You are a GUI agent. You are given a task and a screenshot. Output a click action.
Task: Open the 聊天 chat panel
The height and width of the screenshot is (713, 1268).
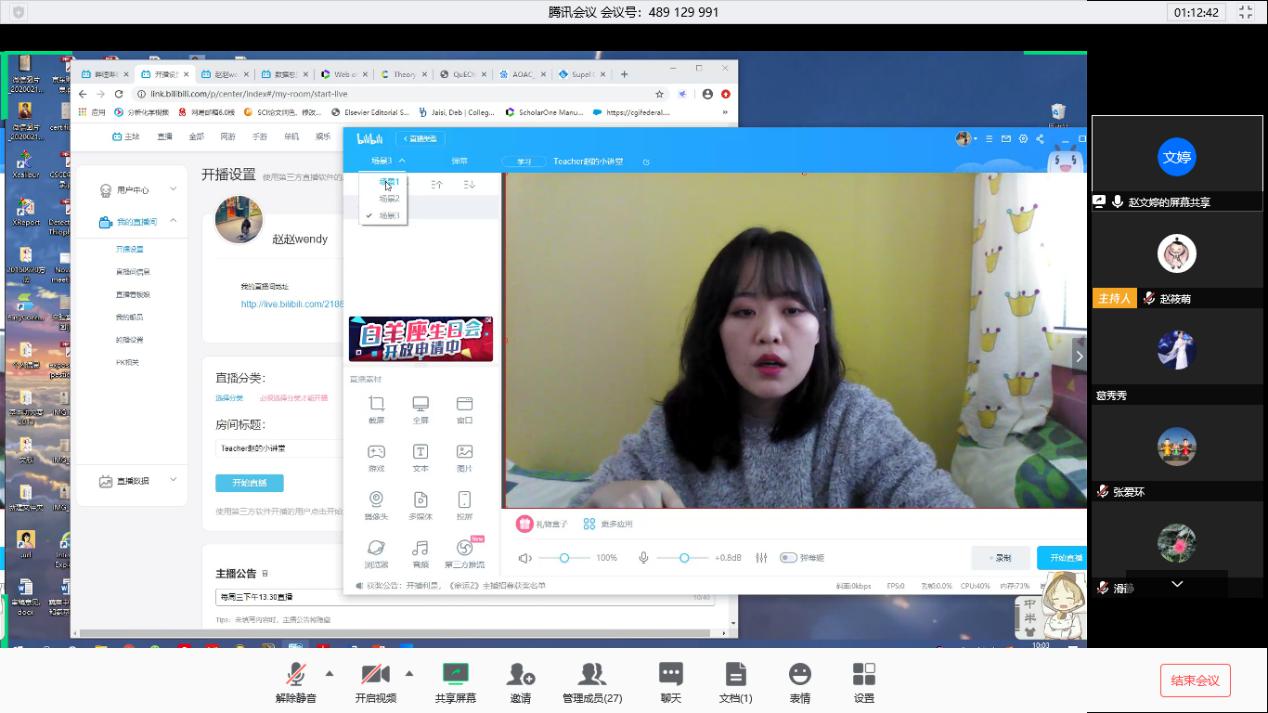coord(670,681)
